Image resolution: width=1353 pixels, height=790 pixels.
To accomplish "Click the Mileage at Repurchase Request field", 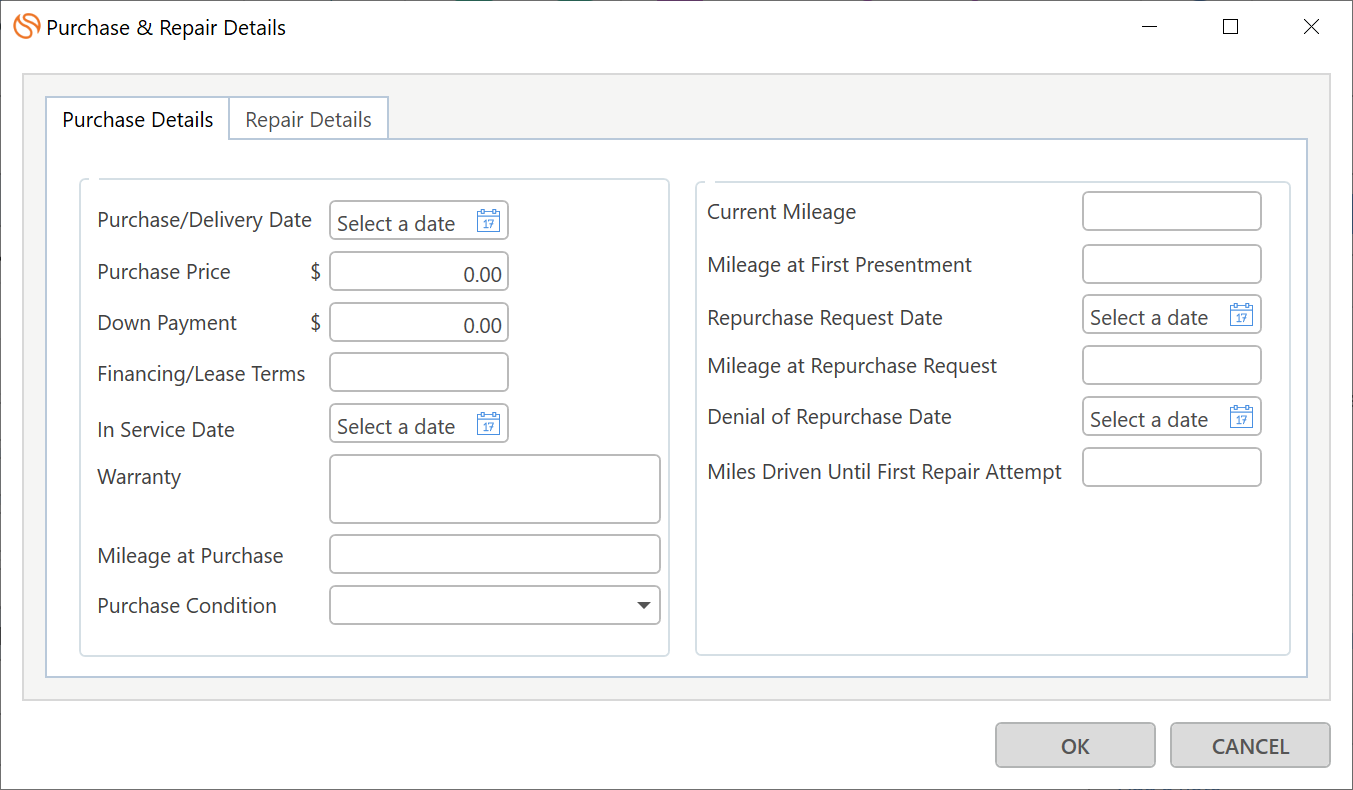I will click(1172, 365).
